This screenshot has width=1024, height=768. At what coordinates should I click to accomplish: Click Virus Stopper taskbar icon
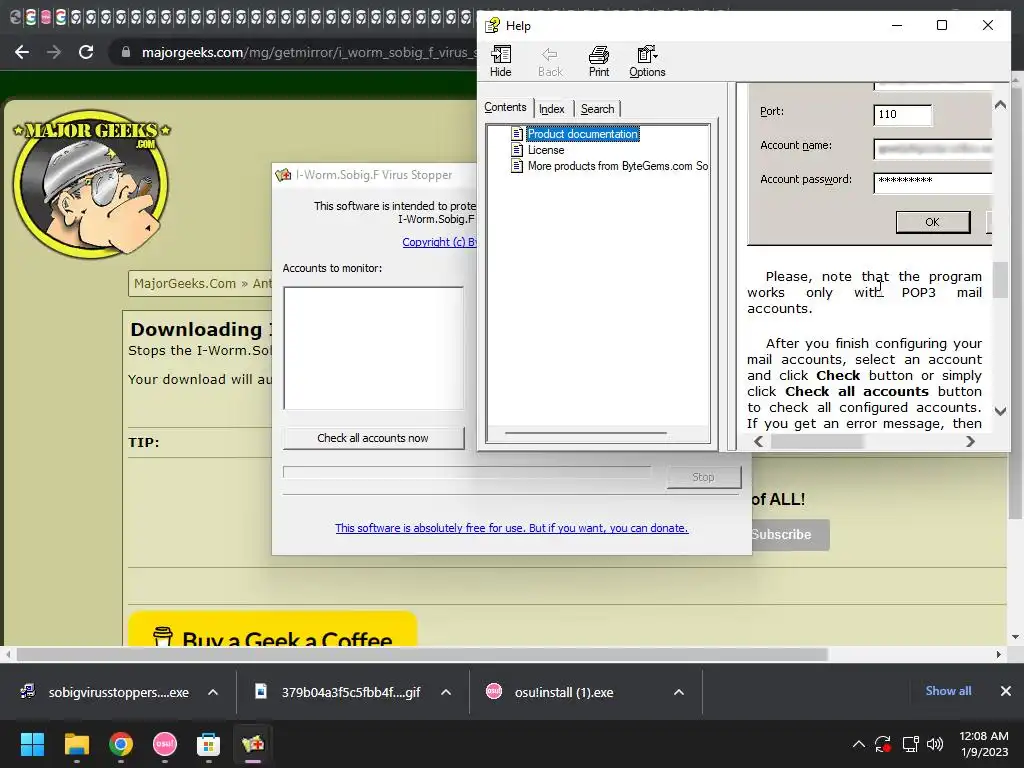(x=253, y=744)
